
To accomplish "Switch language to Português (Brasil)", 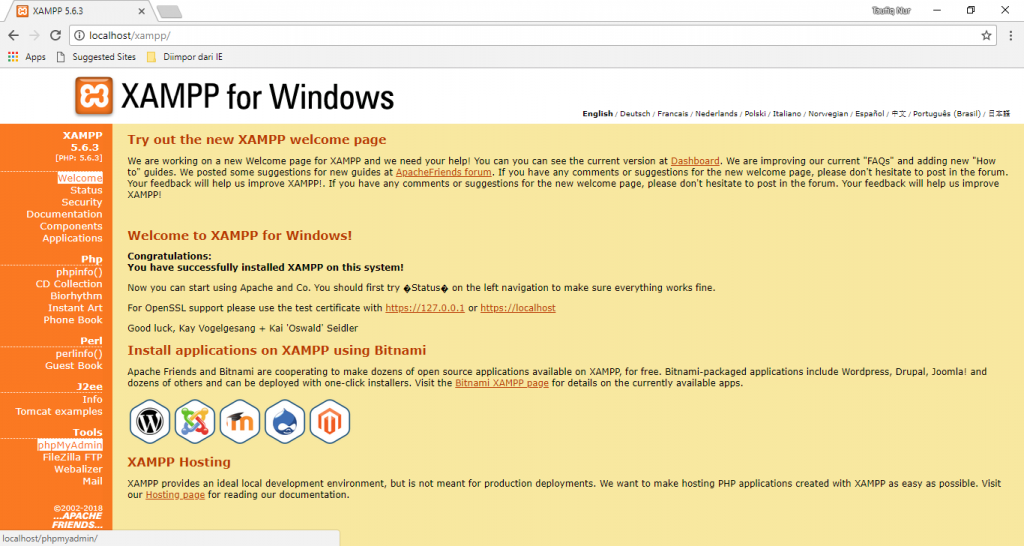I will (947, 114).
